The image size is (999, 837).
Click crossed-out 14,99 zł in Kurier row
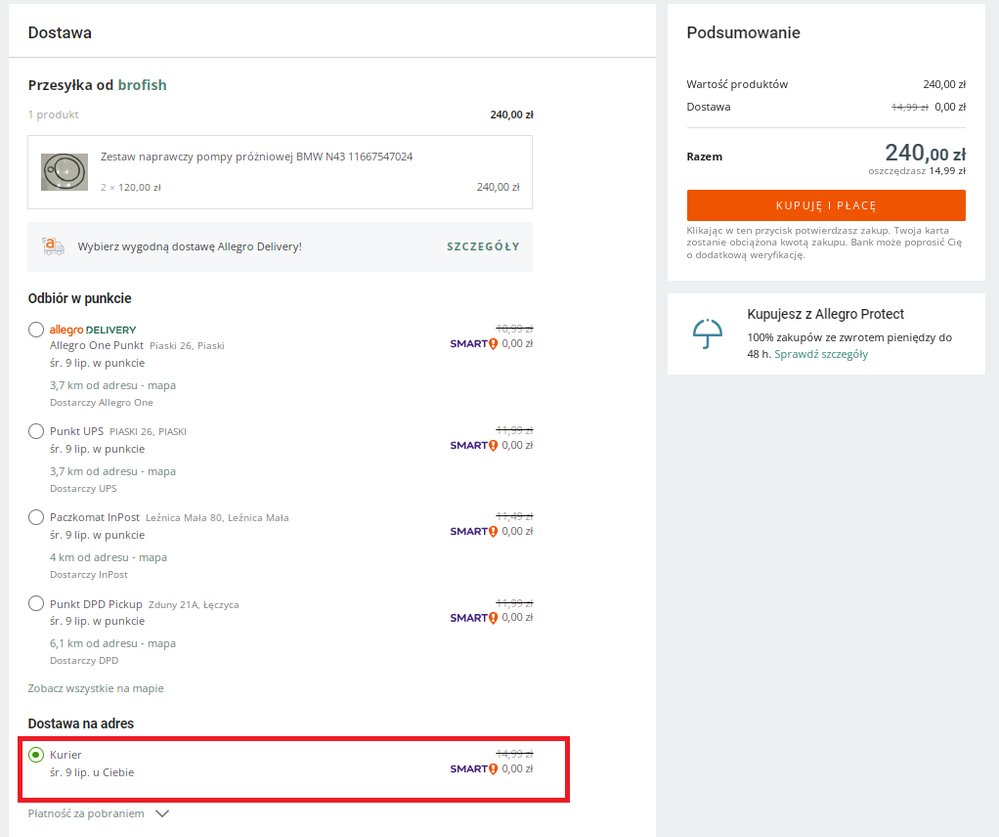click(x=514, y=754)
